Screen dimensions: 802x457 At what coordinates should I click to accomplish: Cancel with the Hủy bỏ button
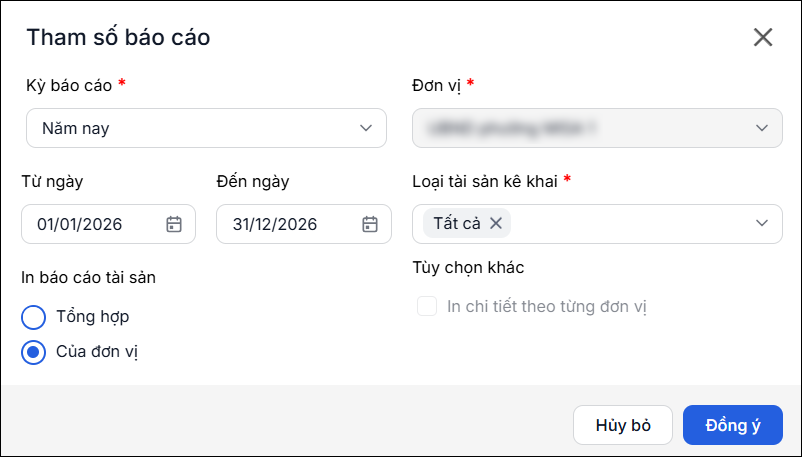point(622,425)
